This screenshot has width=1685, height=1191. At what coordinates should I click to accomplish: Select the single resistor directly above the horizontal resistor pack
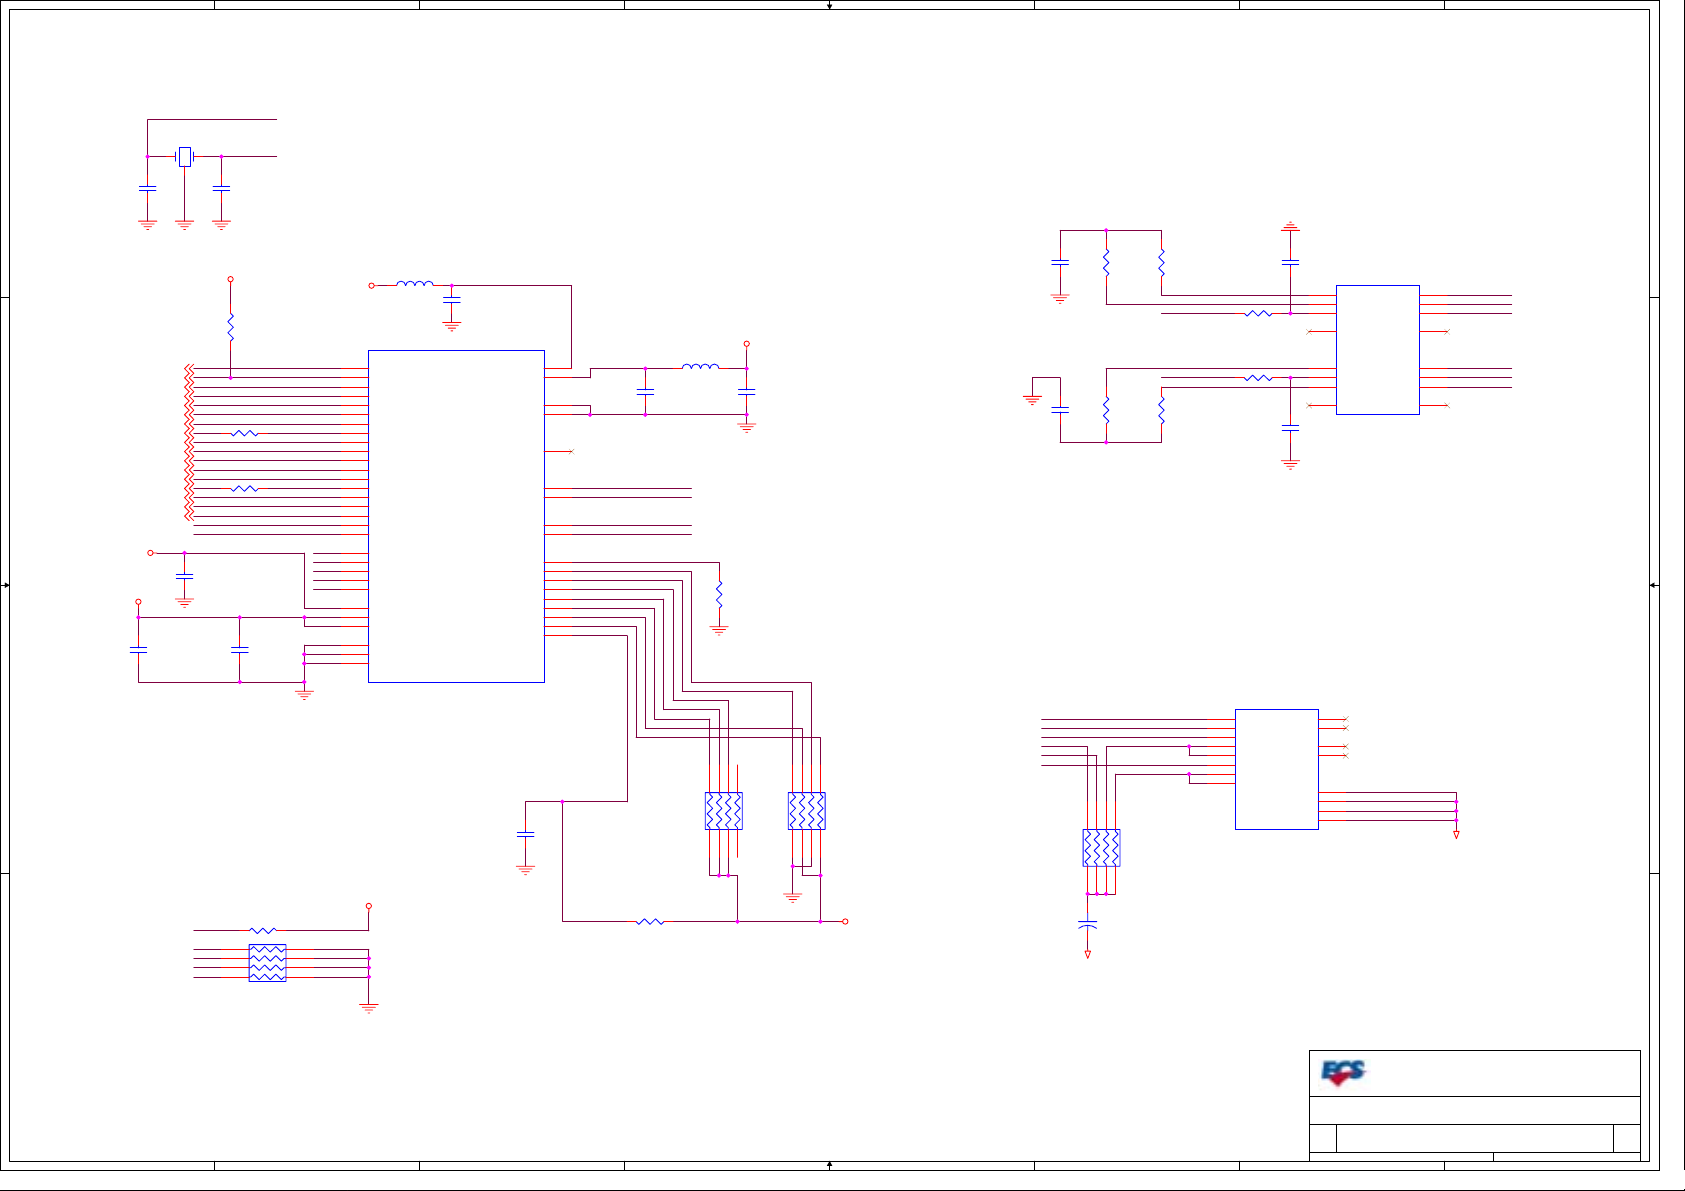click(263, 930)
